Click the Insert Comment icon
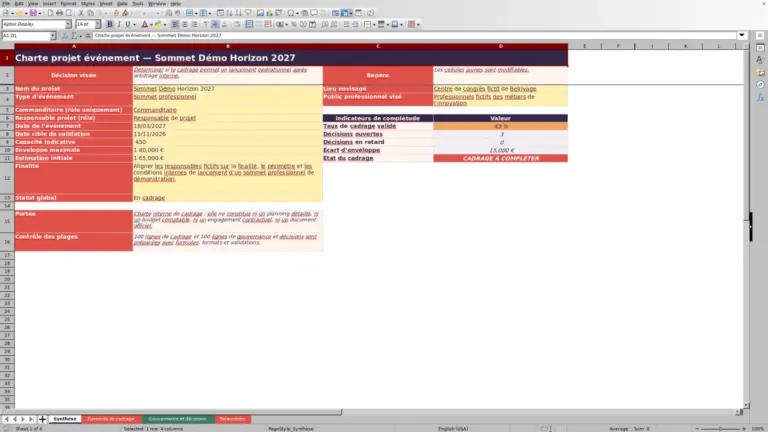The height and width of the screenshot is (432, 768). coord(314,13)
